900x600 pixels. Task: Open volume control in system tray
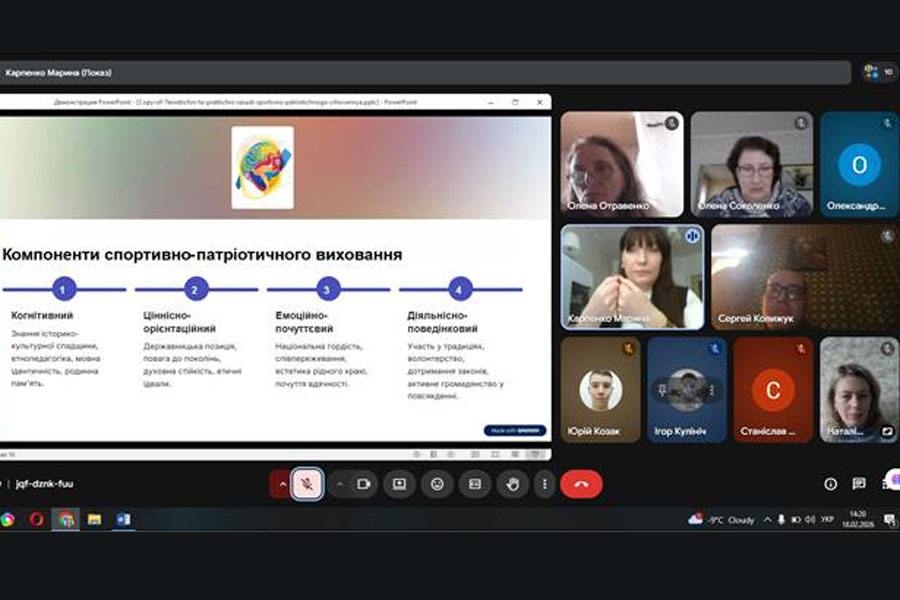[x=810, y=520]
